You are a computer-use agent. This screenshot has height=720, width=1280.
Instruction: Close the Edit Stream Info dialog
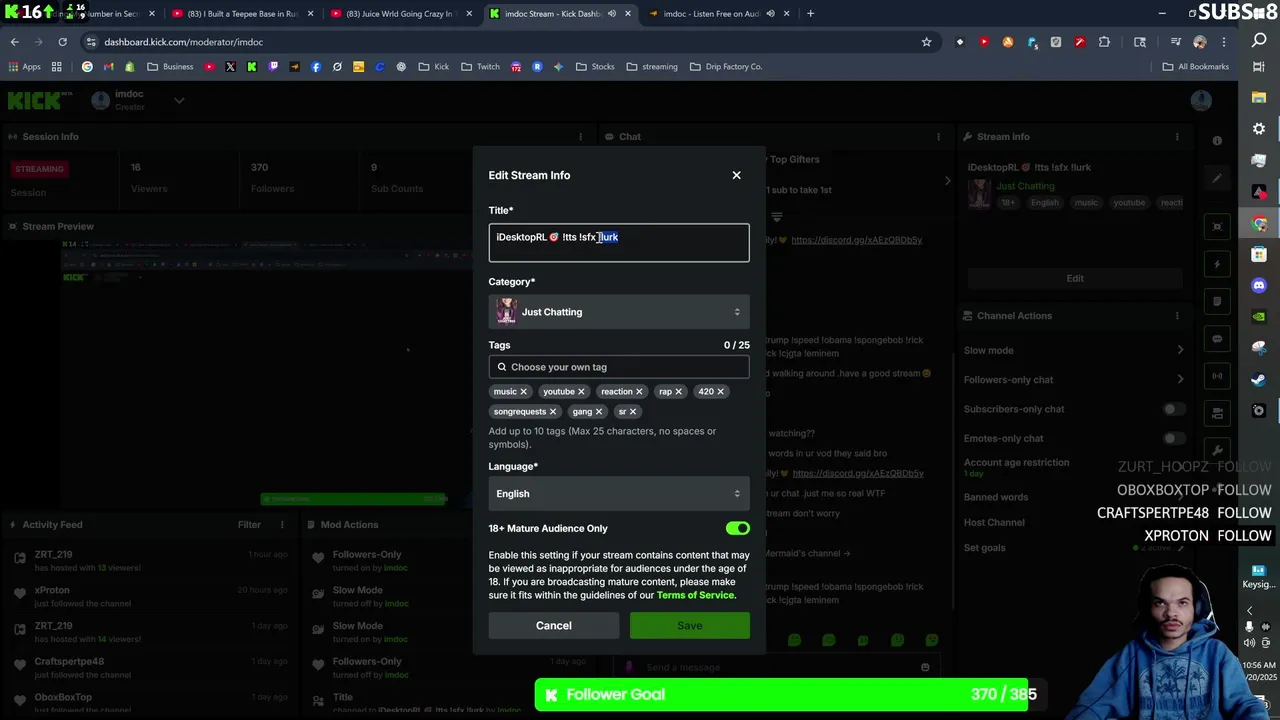click(736, 175)
